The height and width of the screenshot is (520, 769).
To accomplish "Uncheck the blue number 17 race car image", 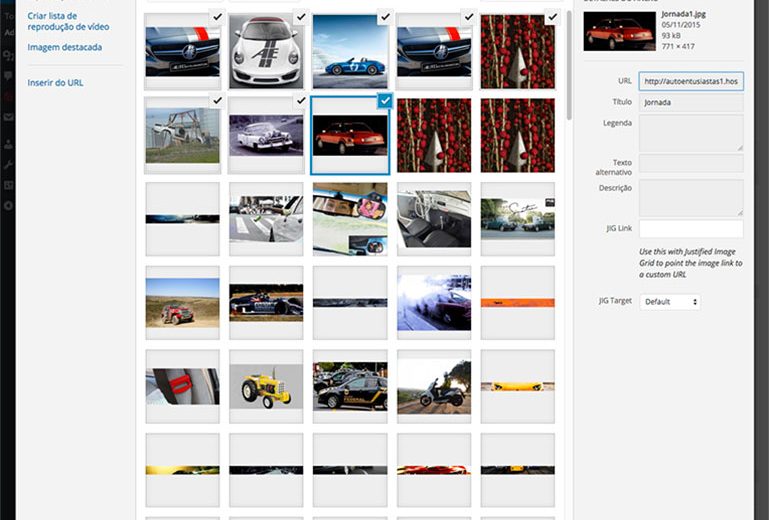I will point(385,18).
